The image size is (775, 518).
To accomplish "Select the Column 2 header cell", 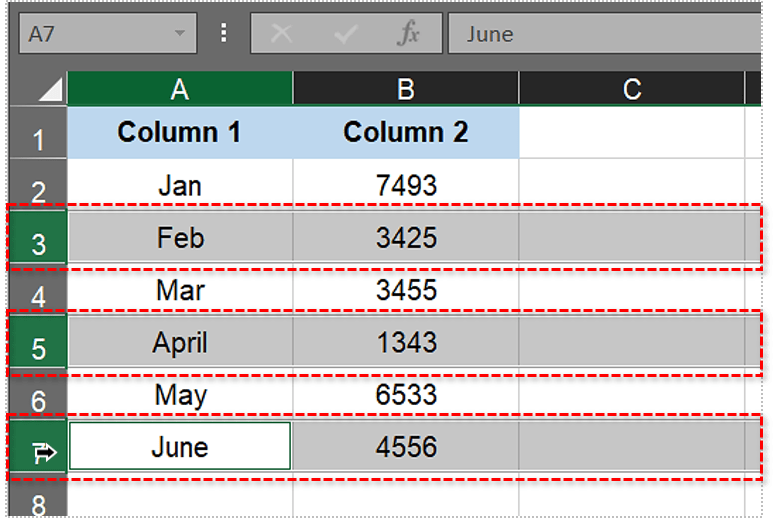I will coord(405,132).
